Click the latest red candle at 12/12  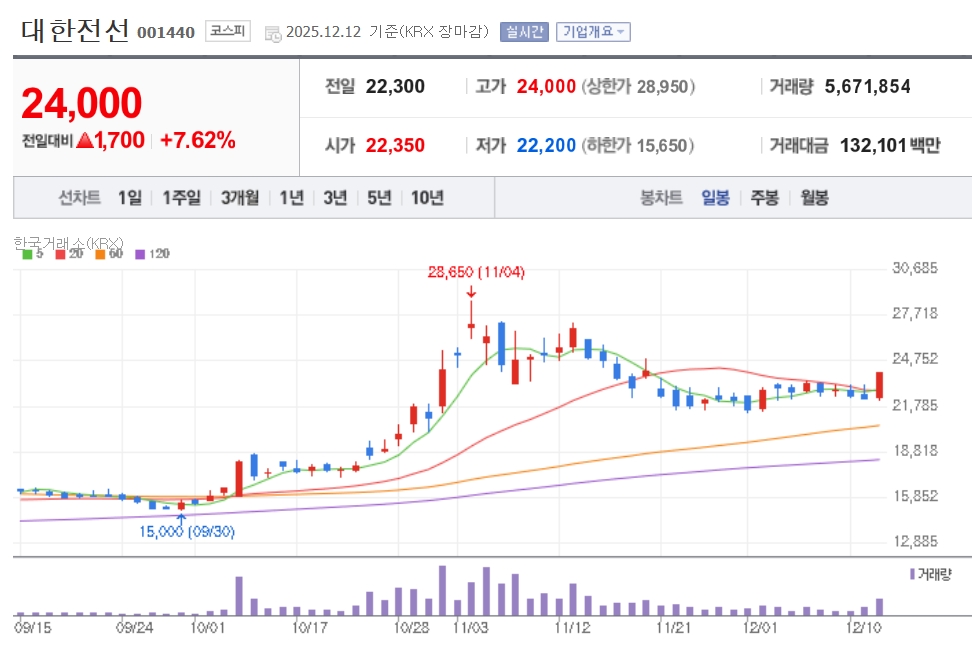point(879,385)
